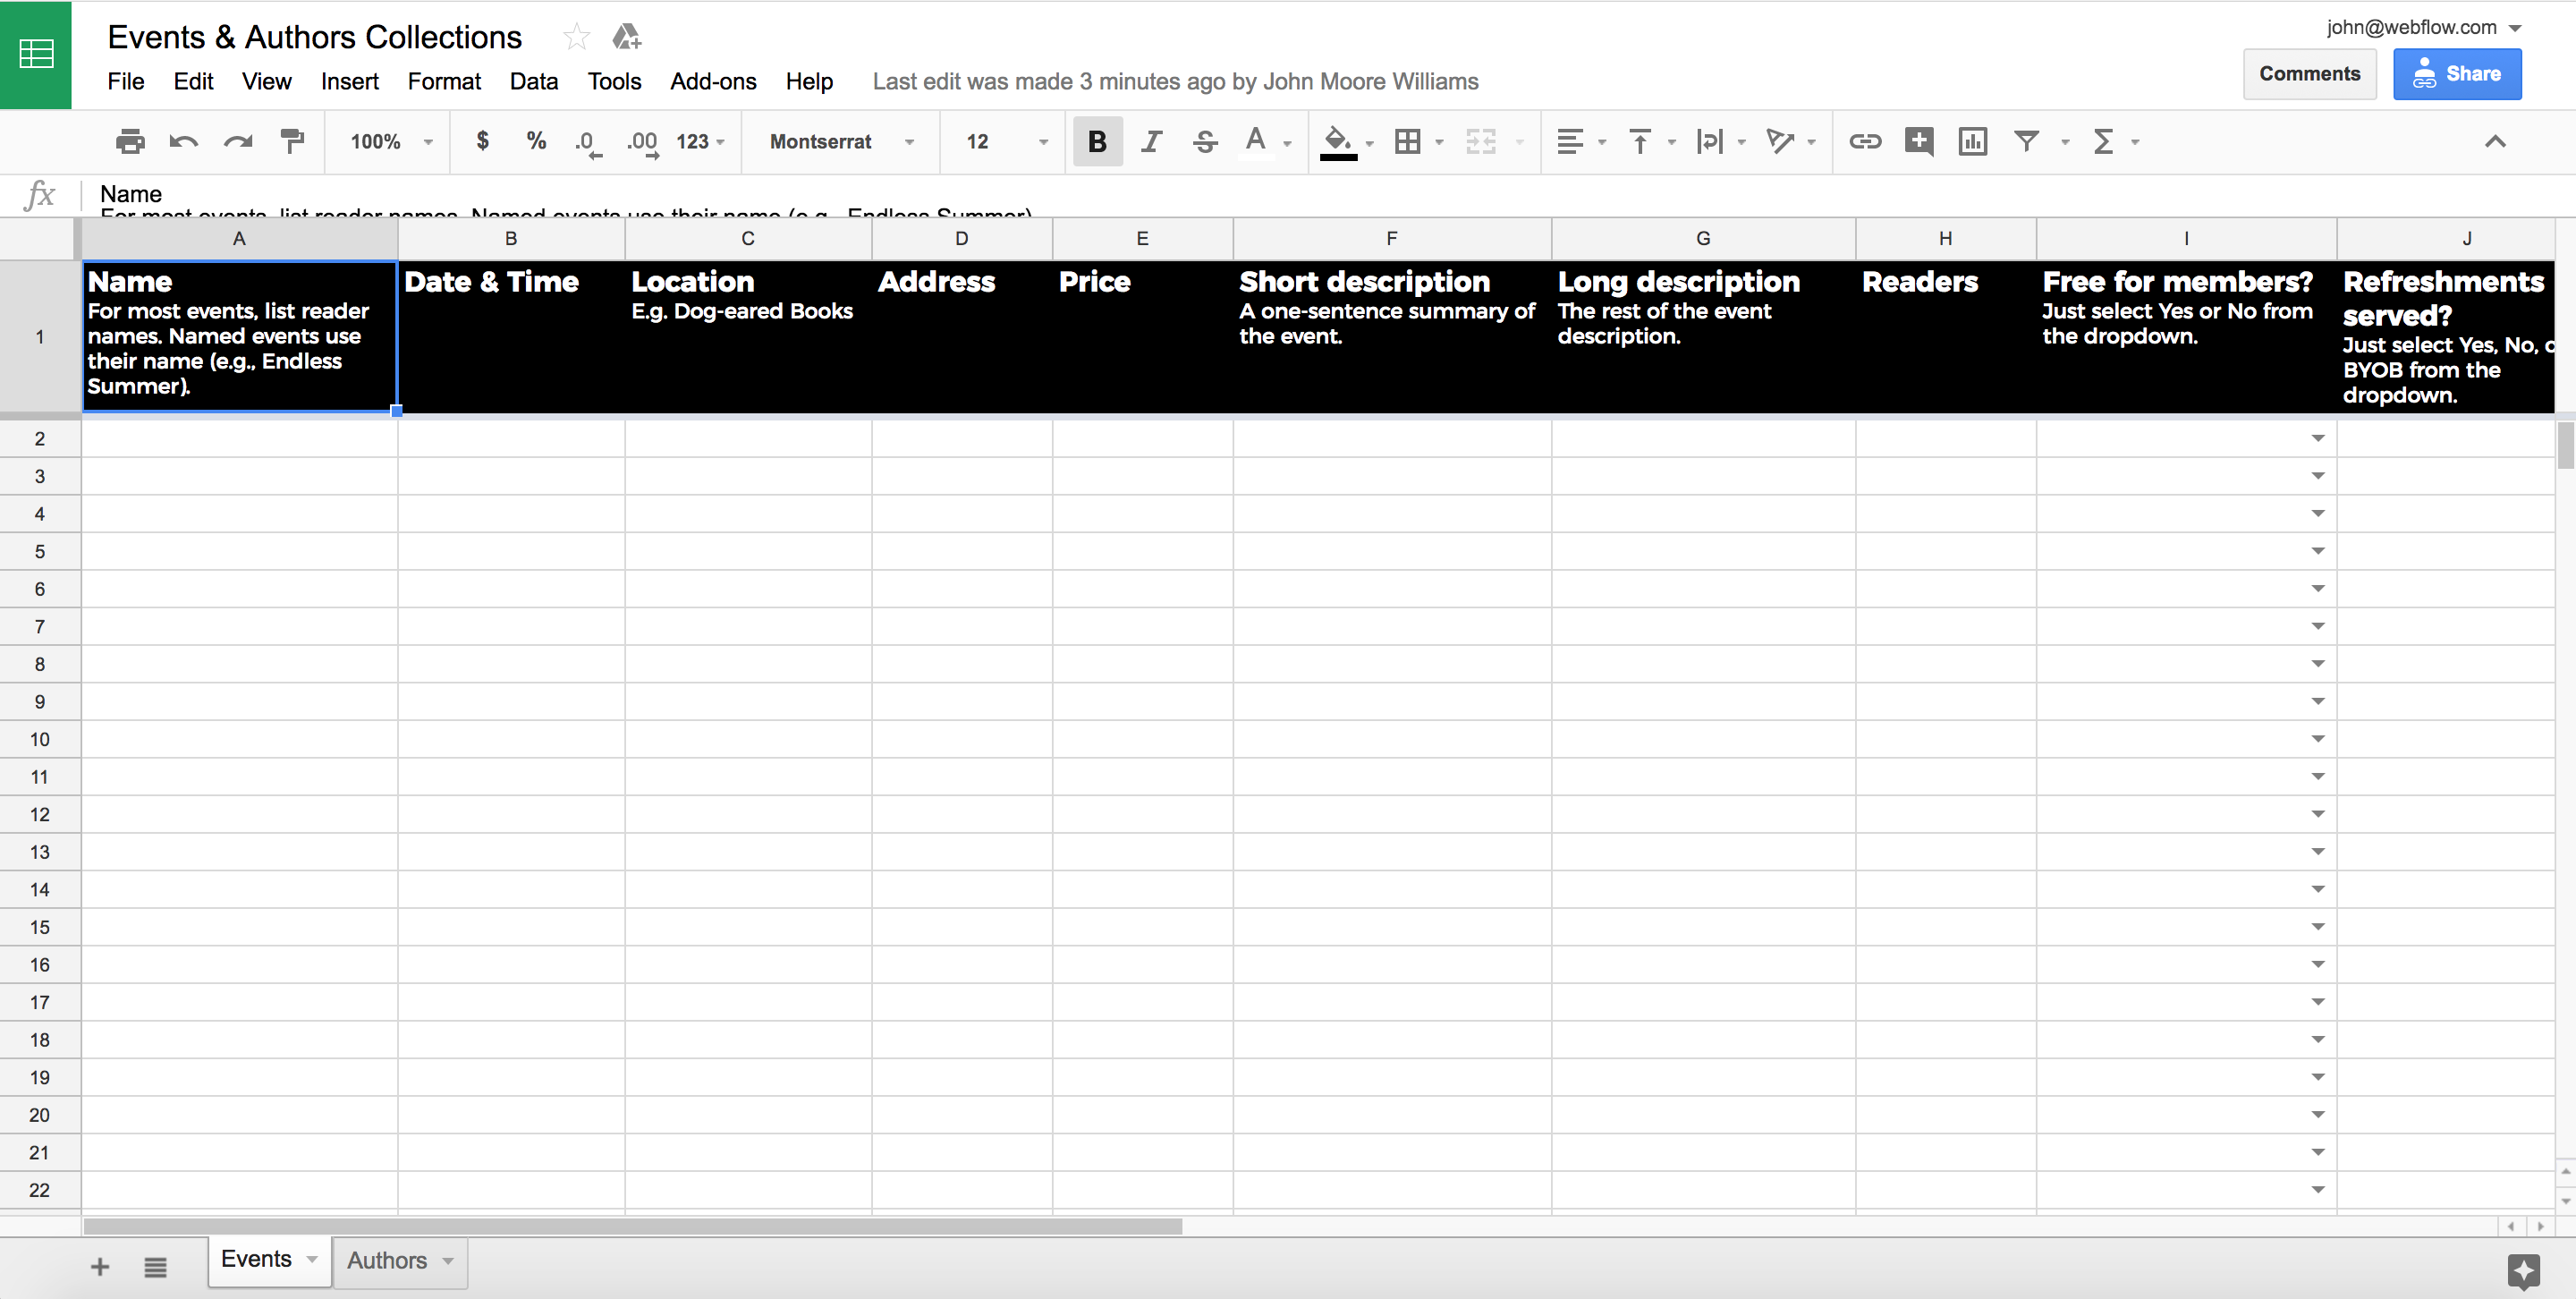
Task: Toggle Bold formatting
Action: (1097, 142)
